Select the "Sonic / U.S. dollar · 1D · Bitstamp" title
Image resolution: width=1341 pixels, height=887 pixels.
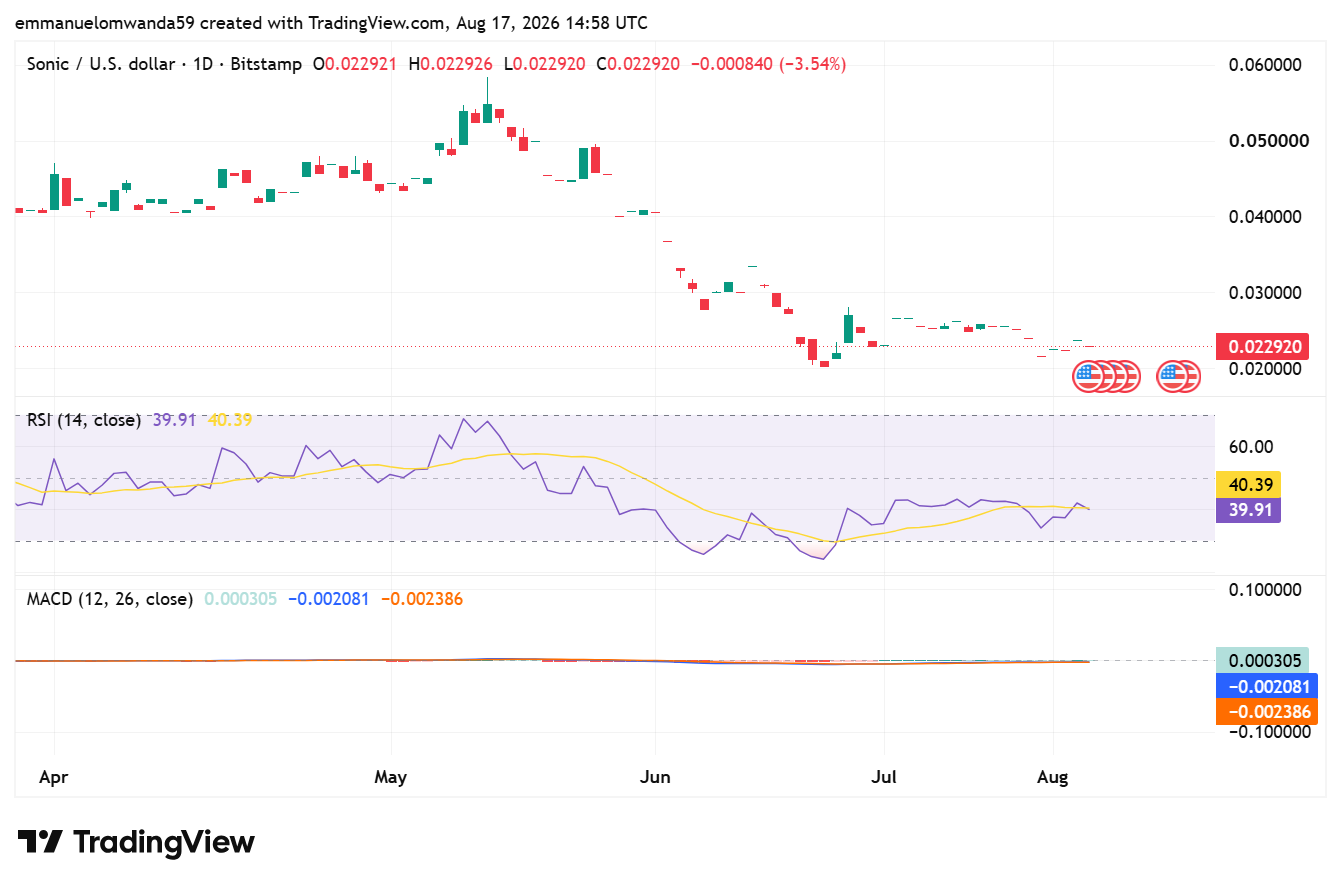[164, 64]
